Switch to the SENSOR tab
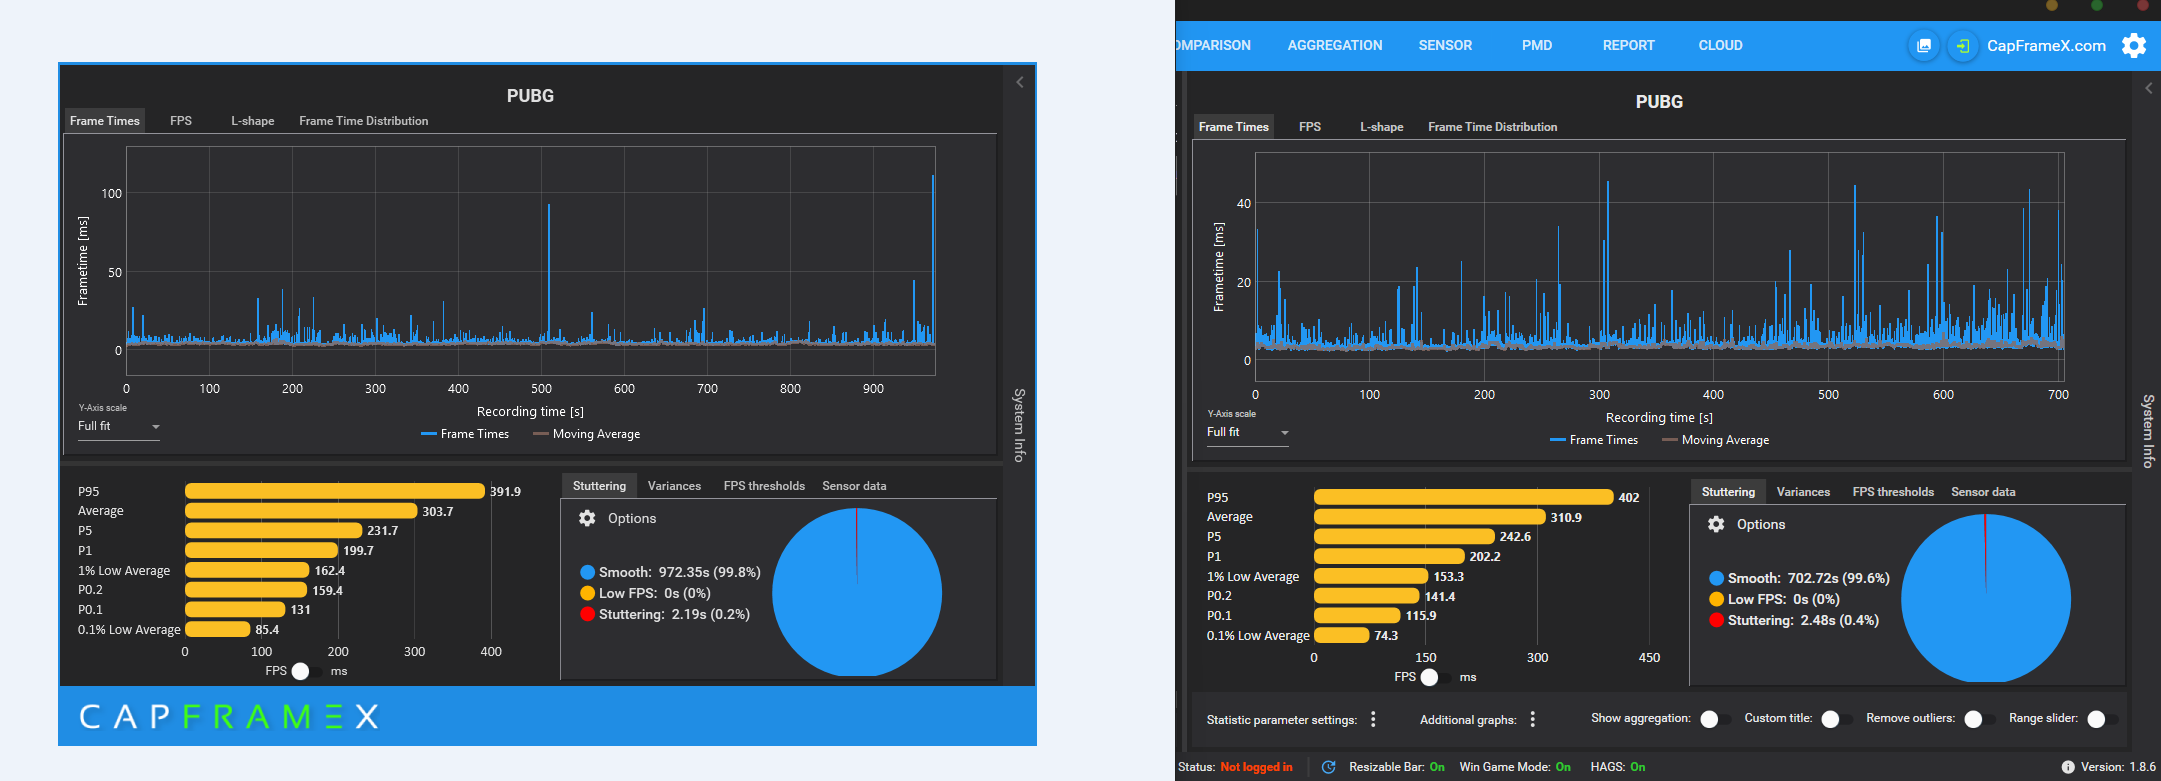Image resolution: width=2161 pixels, height=781 pixels. [1445, 45]
